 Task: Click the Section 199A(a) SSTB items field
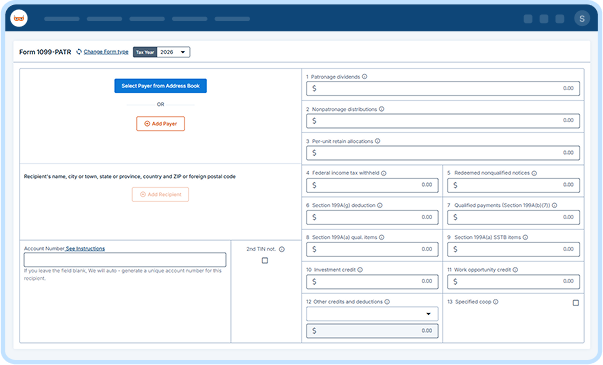click(x=513, y=249)
